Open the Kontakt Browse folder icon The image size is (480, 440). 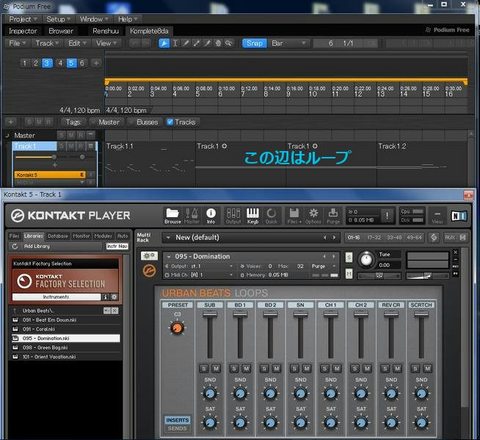tap(172, 216)
